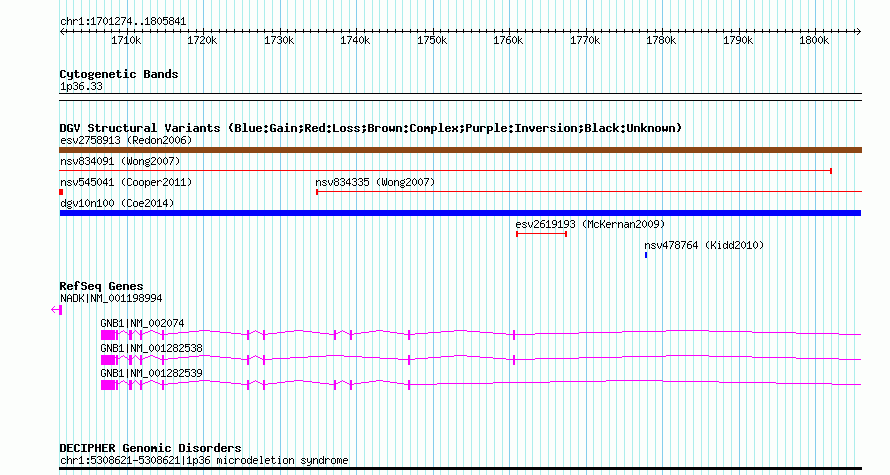Click the ruler's right arrowhead

(x=858, y=32)
